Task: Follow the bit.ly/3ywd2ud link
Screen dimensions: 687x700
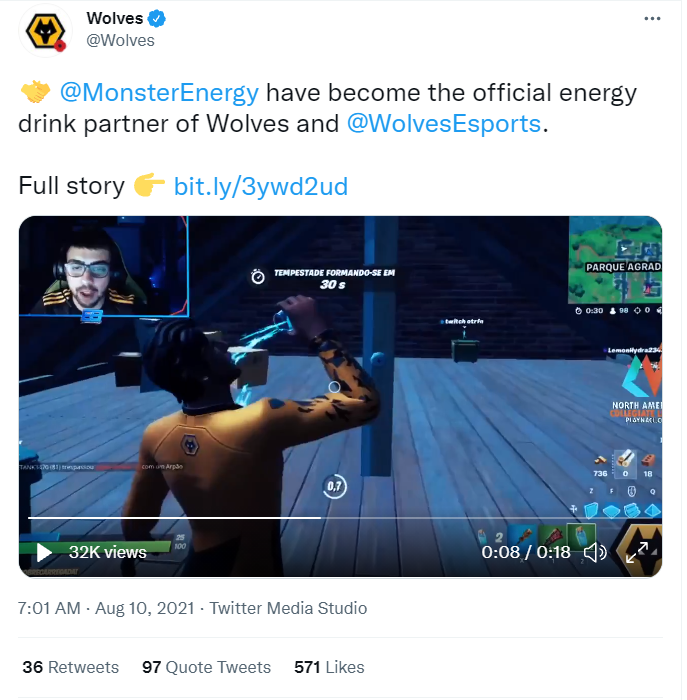Action: (x=262, y=187)
